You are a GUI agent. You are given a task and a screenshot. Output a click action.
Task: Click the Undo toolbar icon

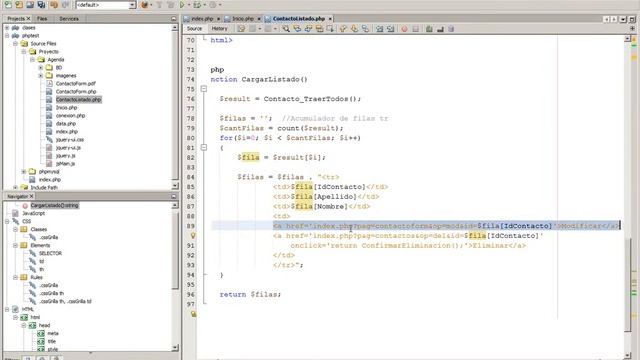54,5
